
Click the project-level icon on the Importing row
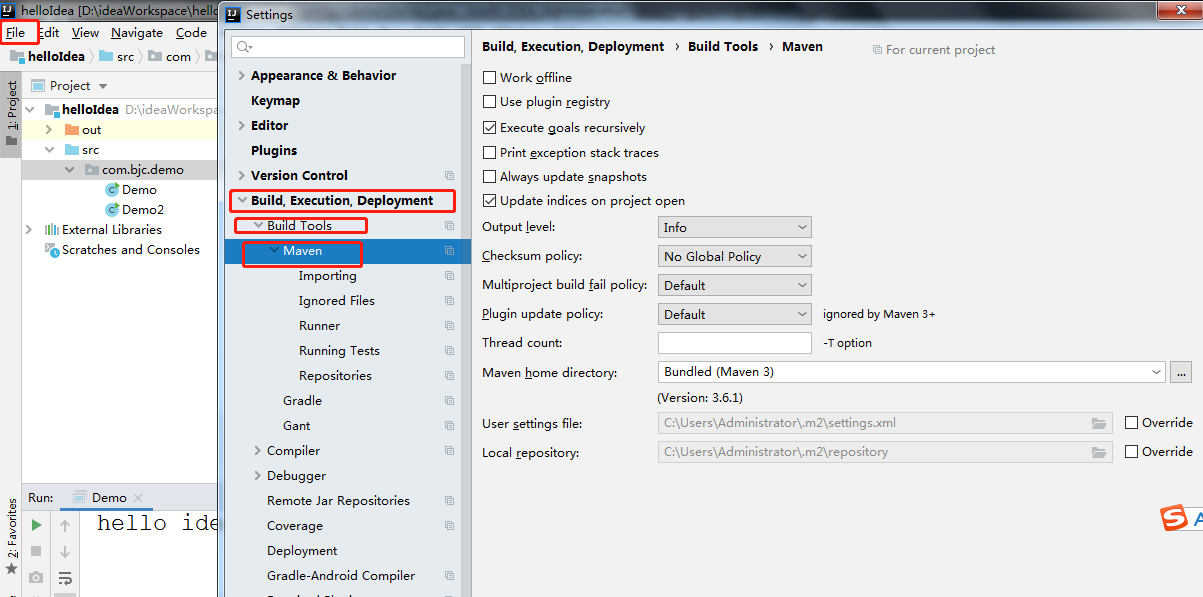coord(450,276)
